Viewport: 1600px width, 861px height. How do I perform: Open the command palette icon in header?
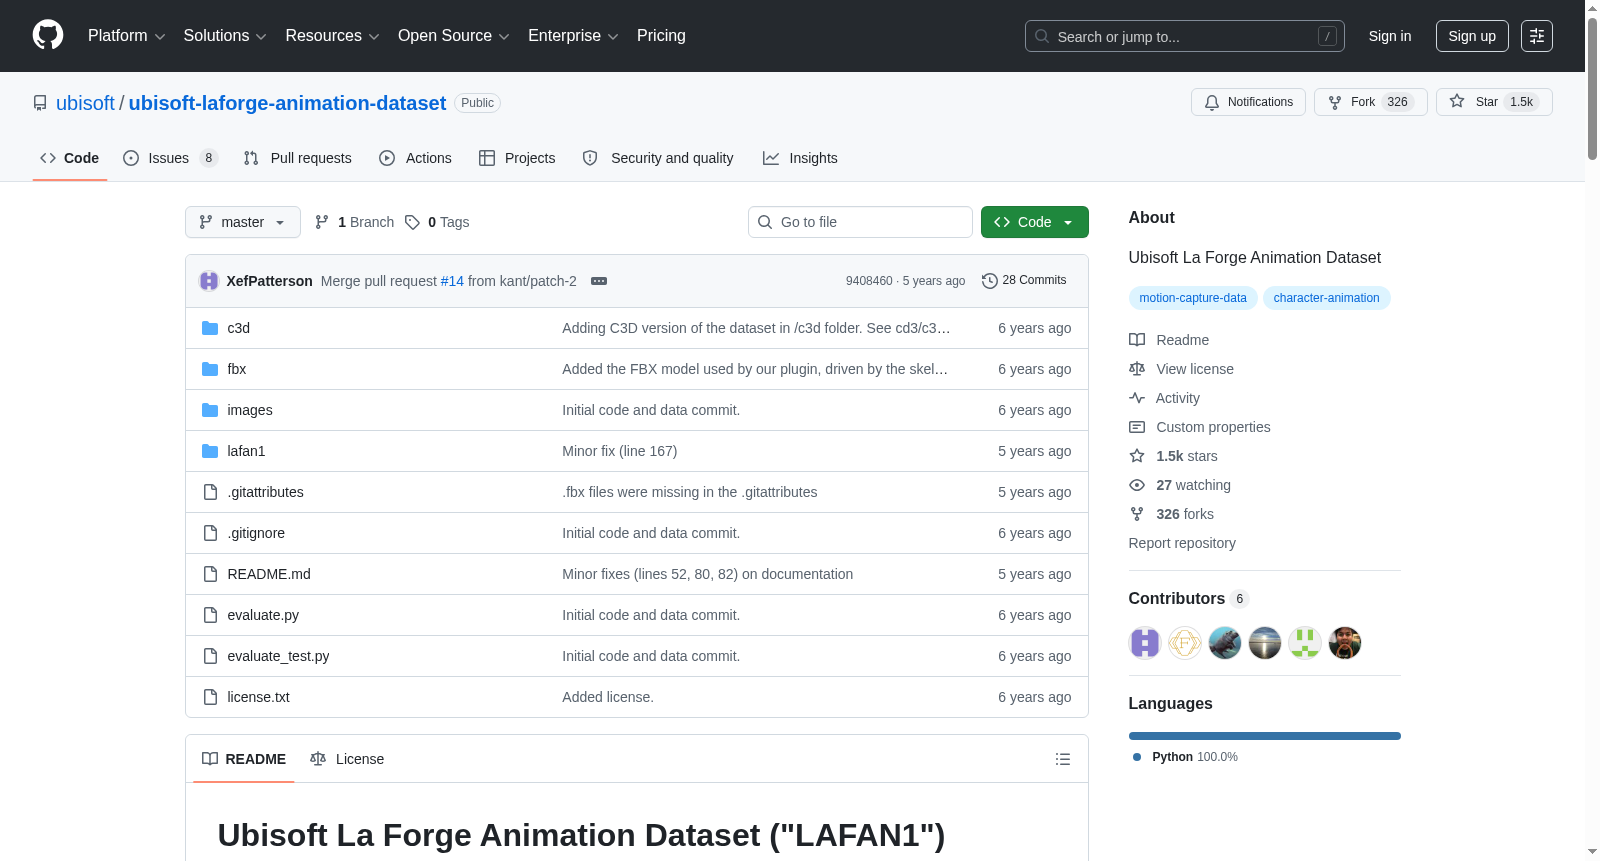coord(1537,36)
